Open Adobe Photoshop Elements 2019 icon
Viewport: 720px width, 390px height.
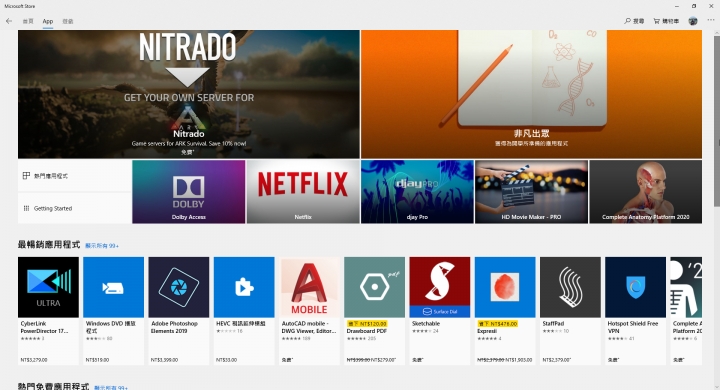pos(179,287)
